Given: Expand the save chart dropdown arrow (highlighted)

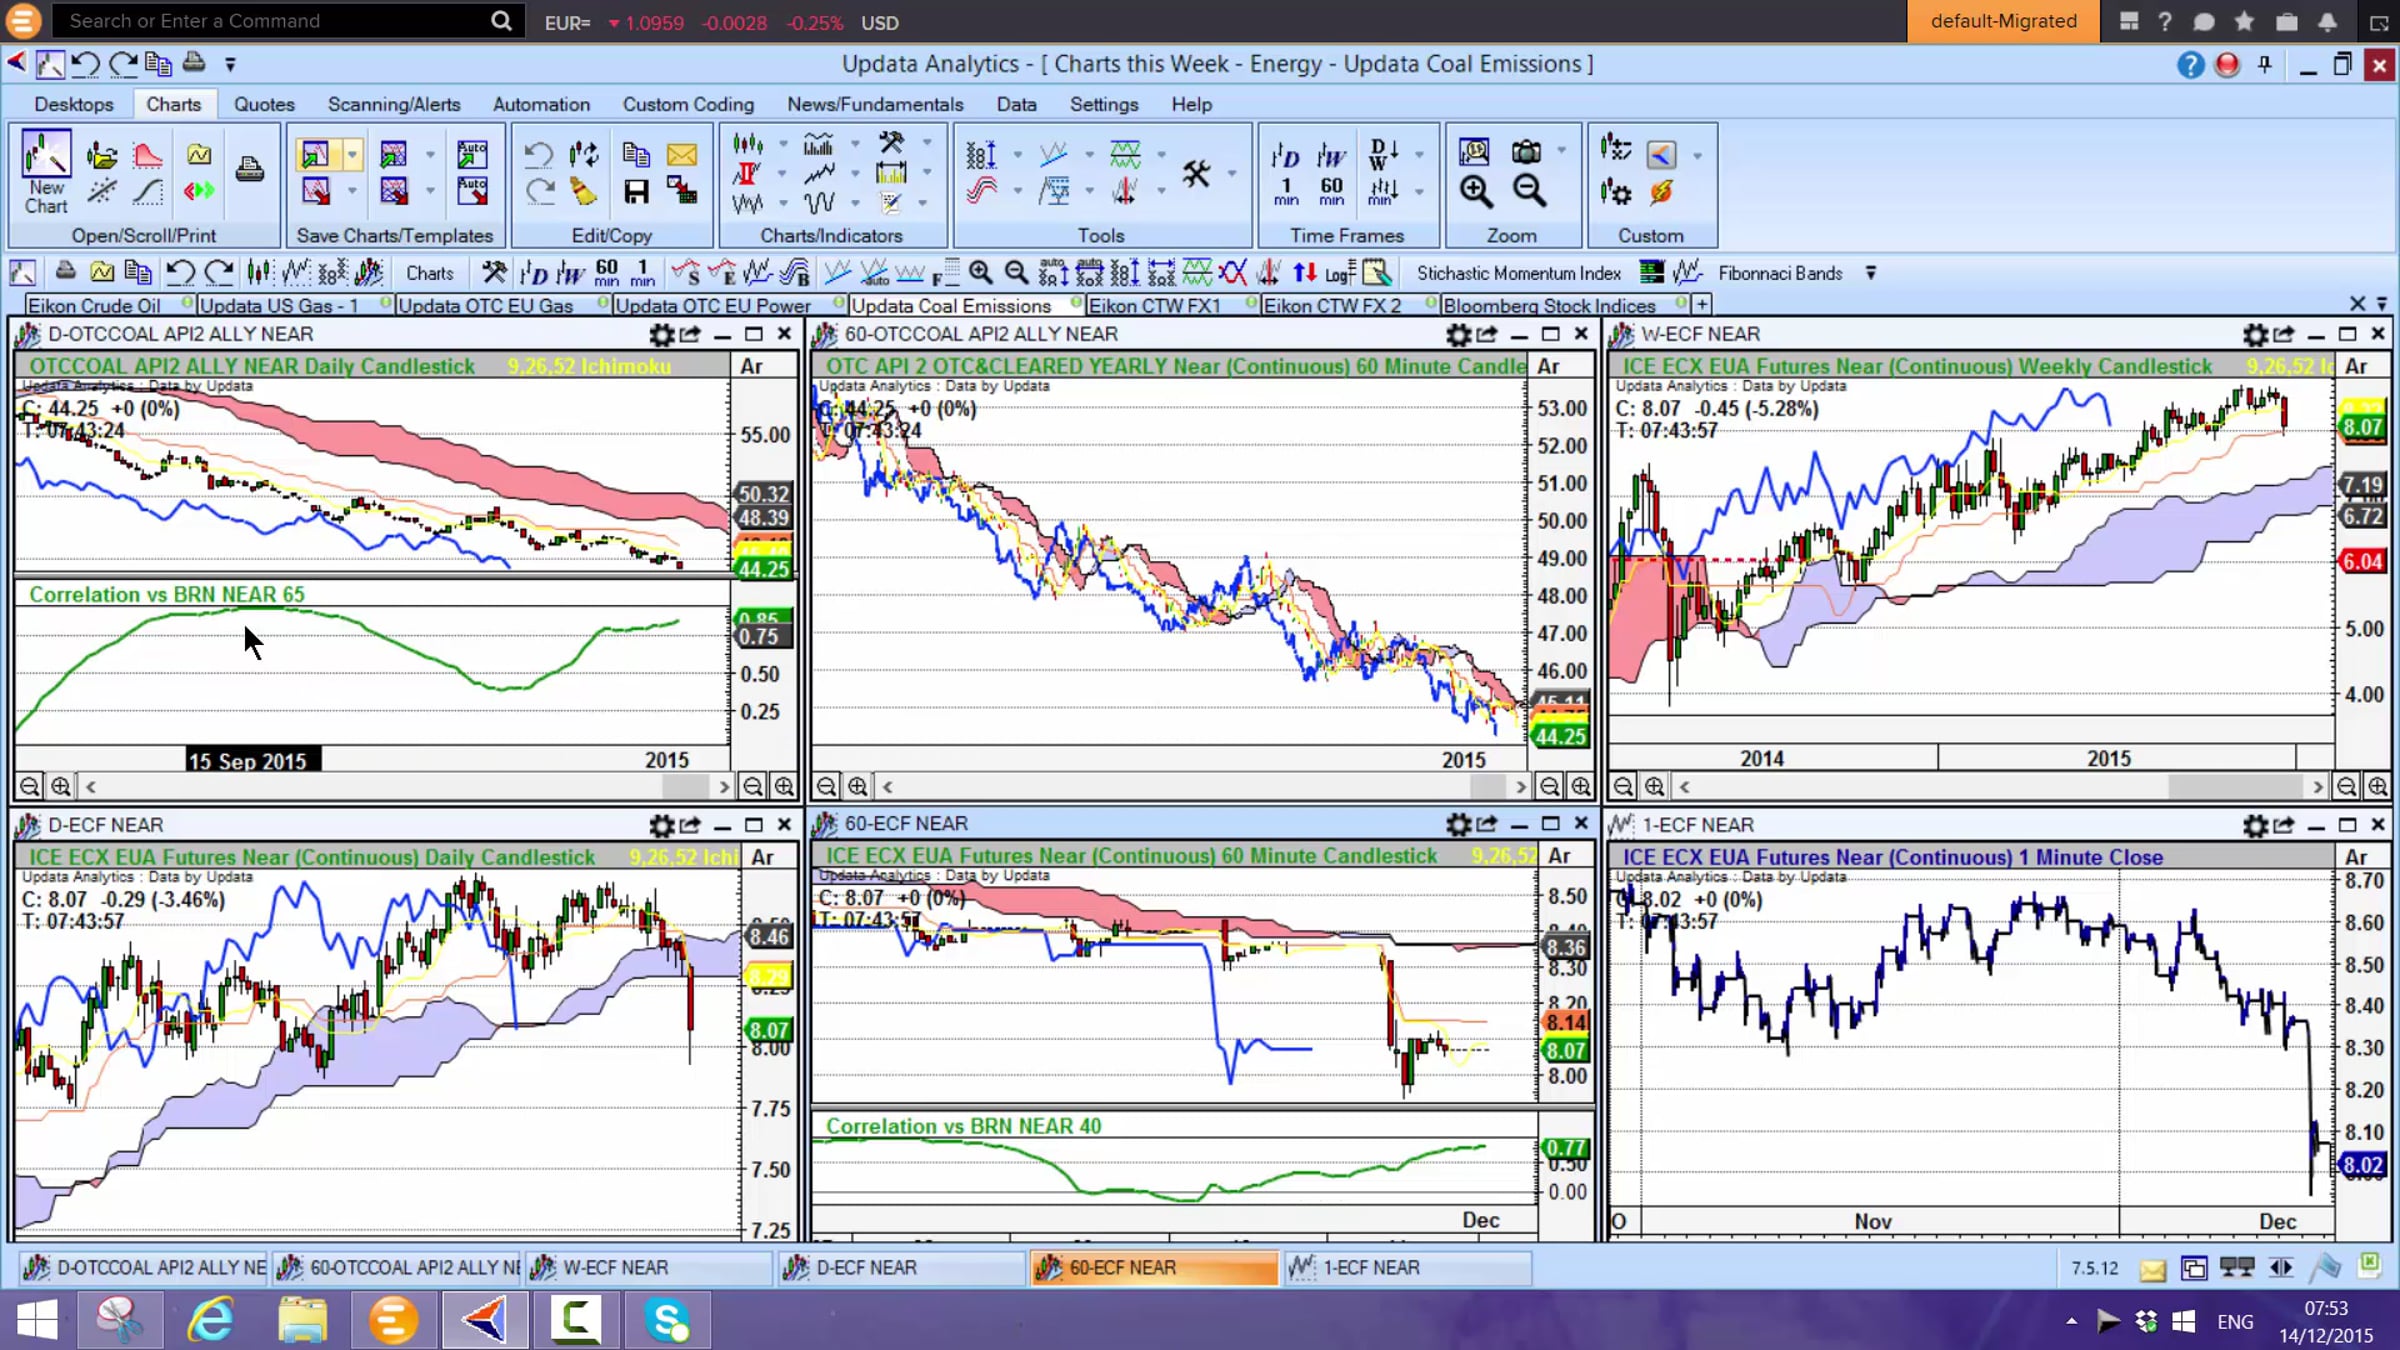Looking at the screenshot, I should (352, 154).
